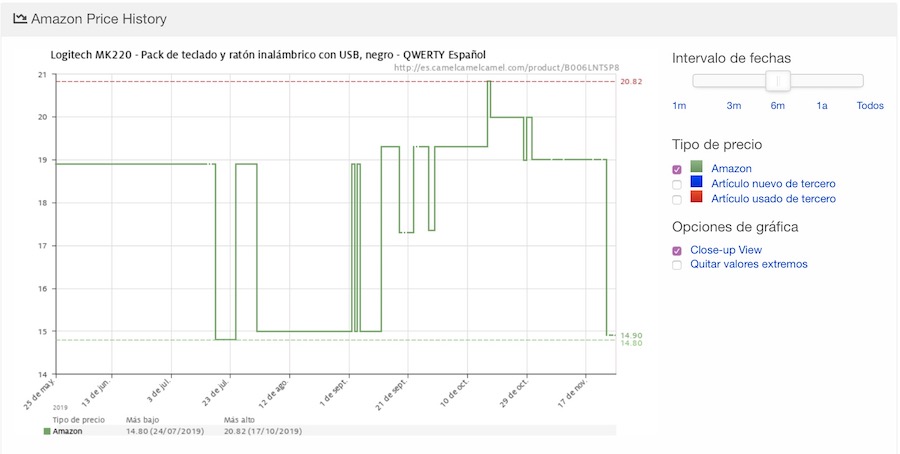Click the camelcamelcamel product URL in chart
Image resolution: width=900 pixels, height=454 pixels.
click(513, 68)
